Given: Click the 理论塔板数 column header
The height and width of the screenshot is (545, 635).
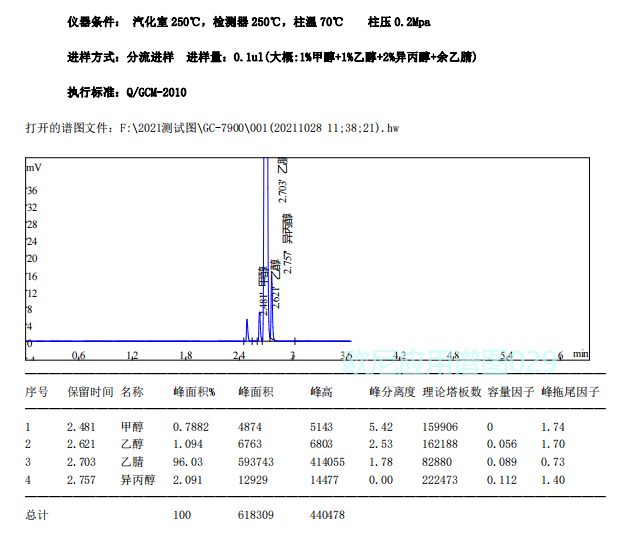Looking at the screenshot, I should pos(452,392).
